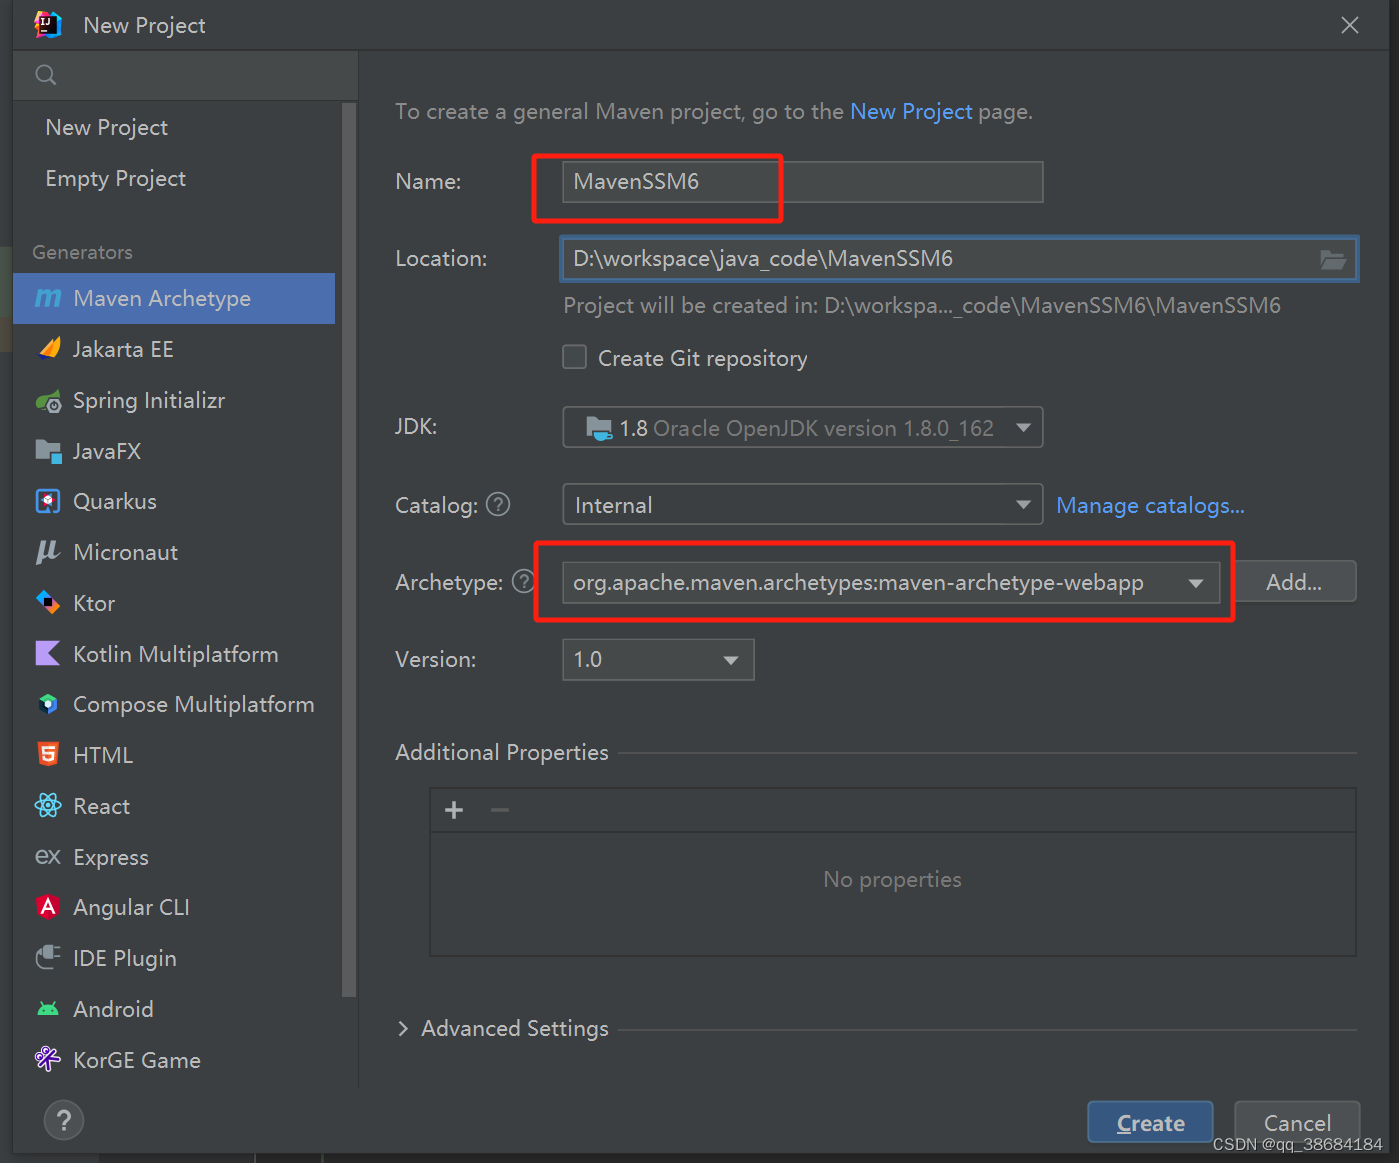Click the Micronaut generator label

pos(126,552)
